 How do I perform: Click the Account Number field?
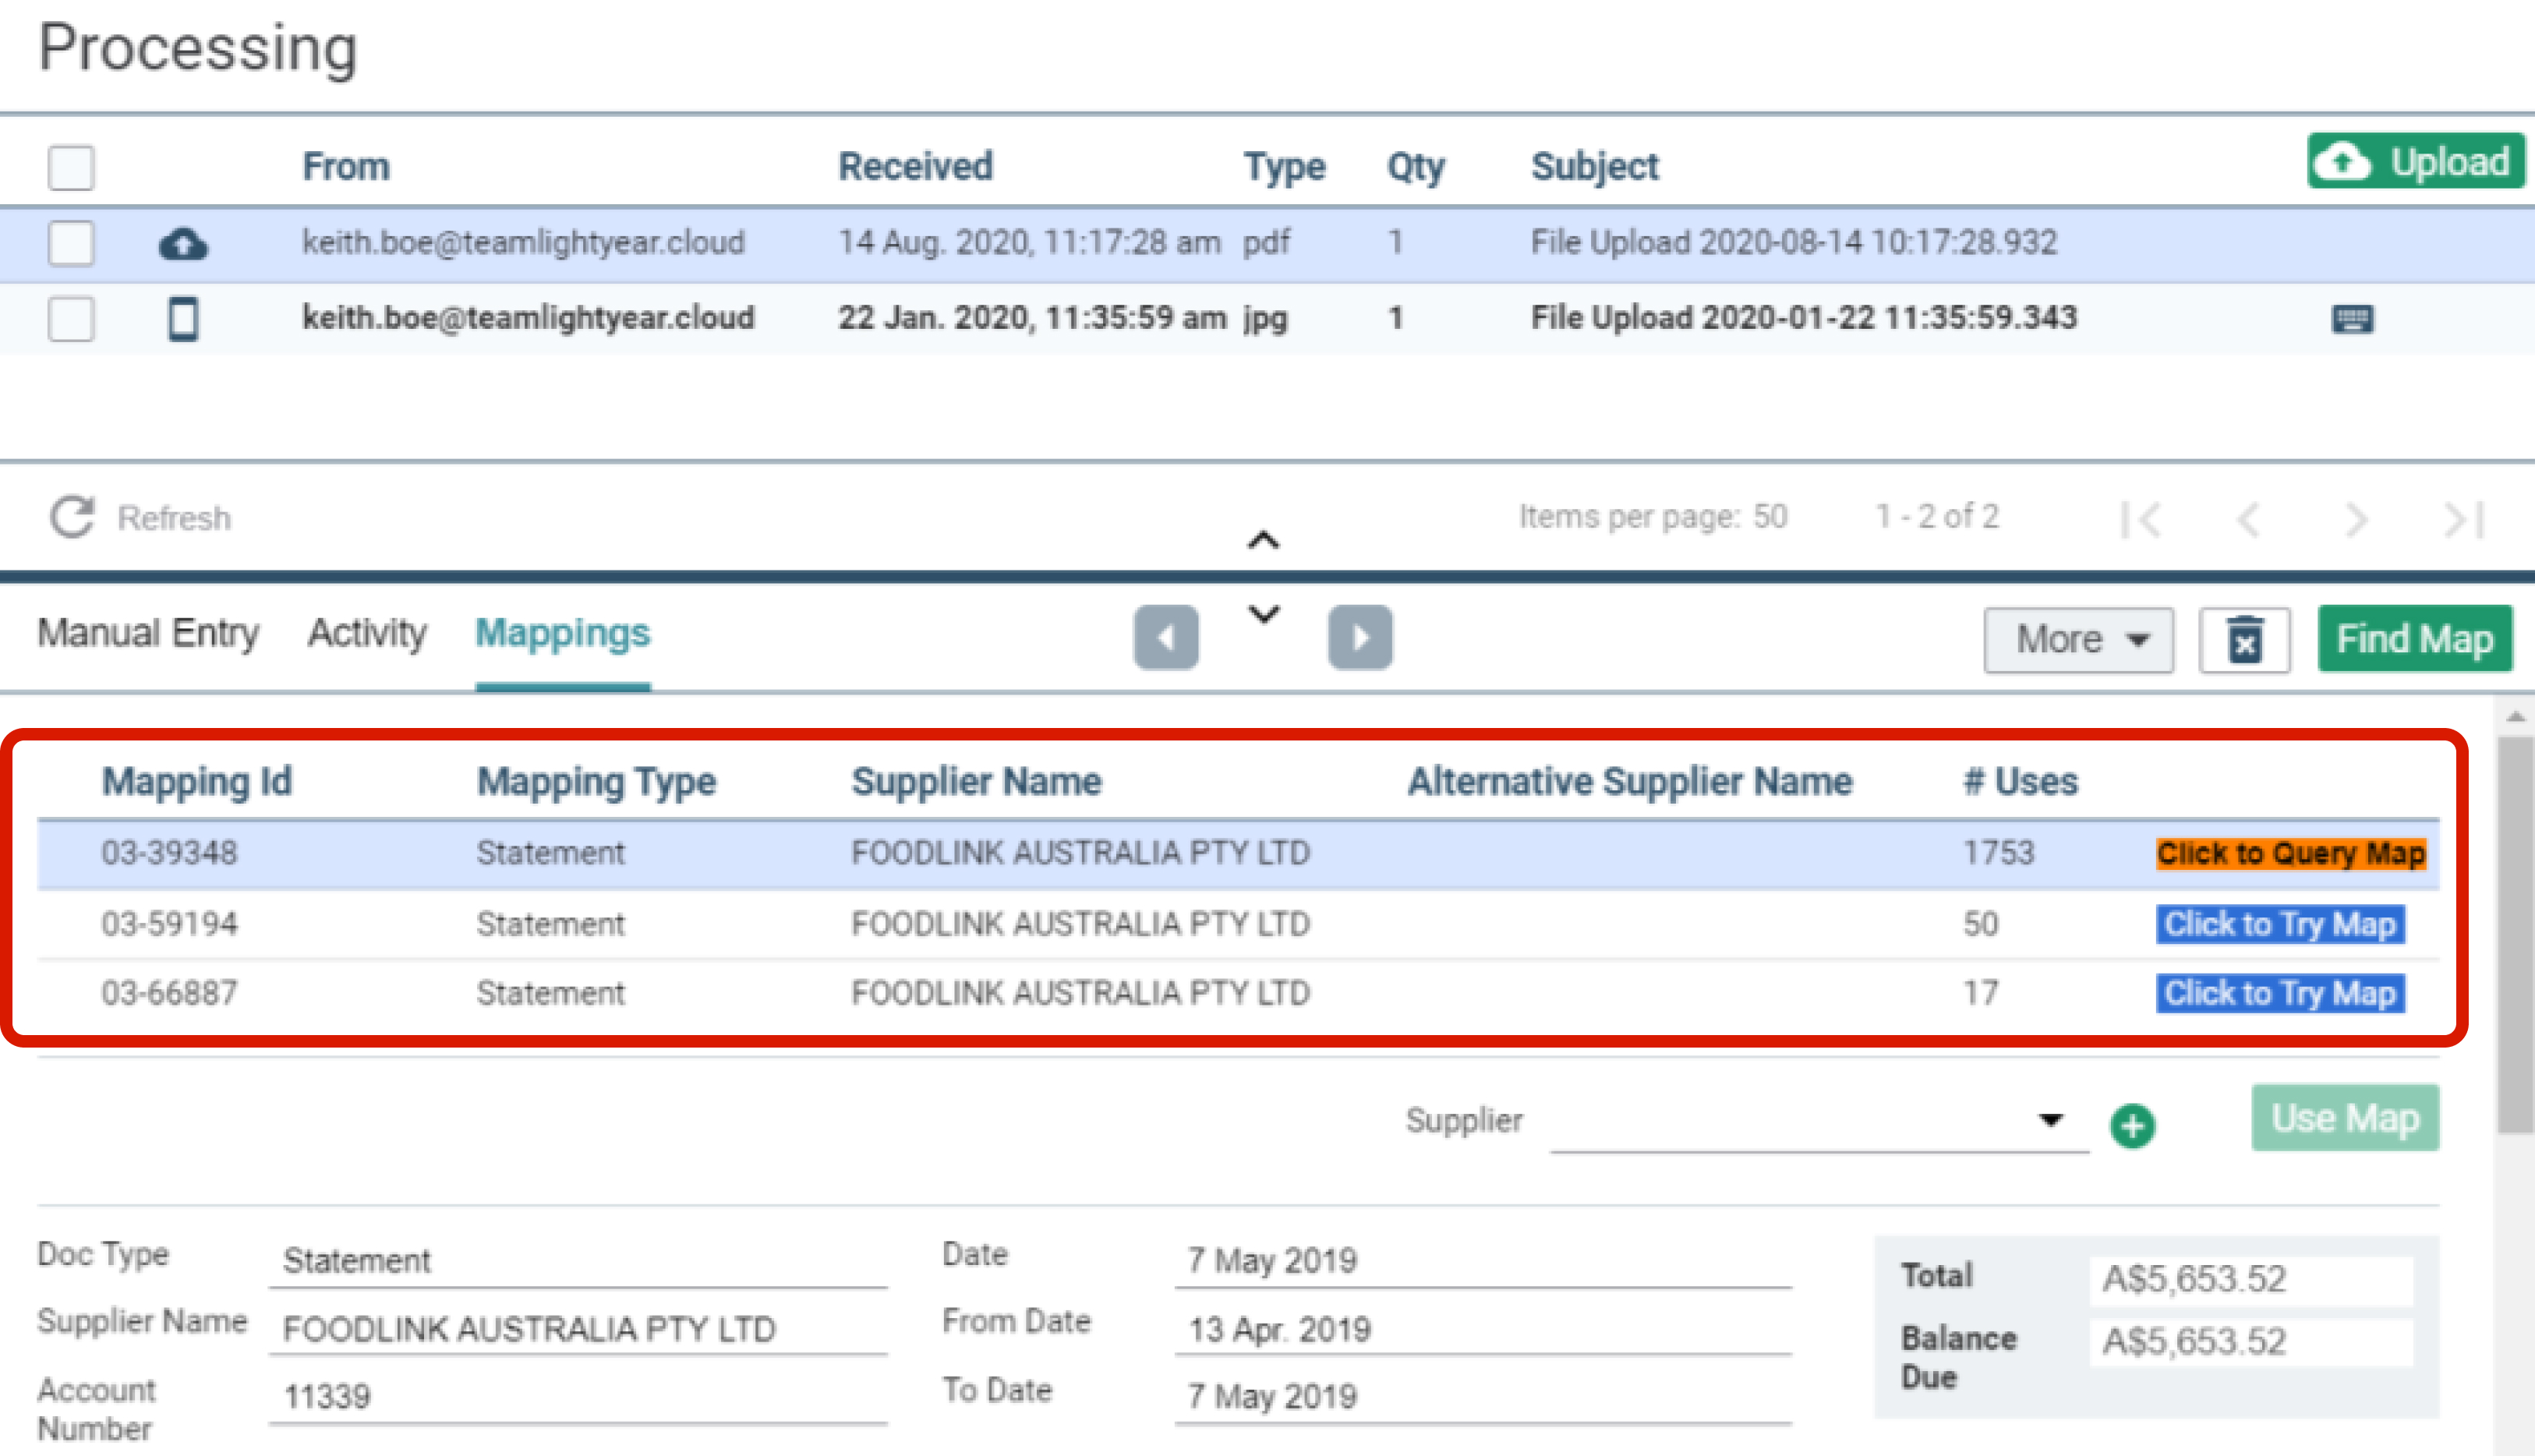coord(577,1396)
